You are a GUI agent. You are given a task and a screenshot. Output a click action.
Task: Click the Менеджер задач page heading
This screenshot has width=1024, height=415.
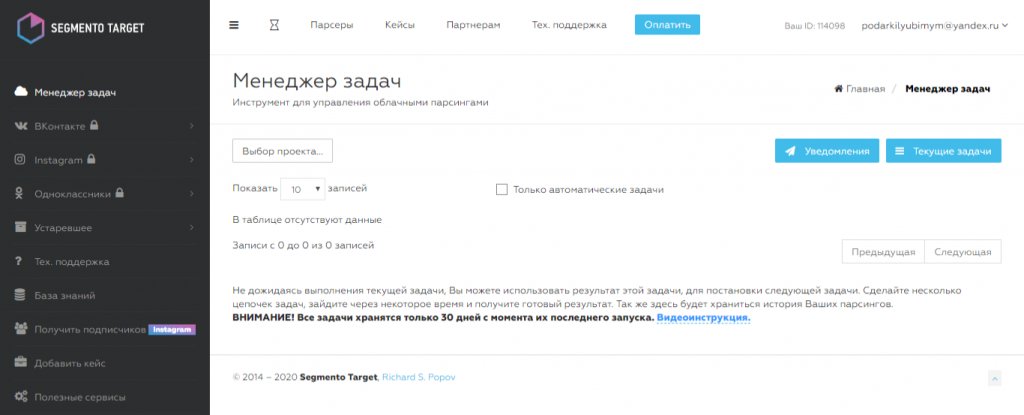(x=317, y=81)
